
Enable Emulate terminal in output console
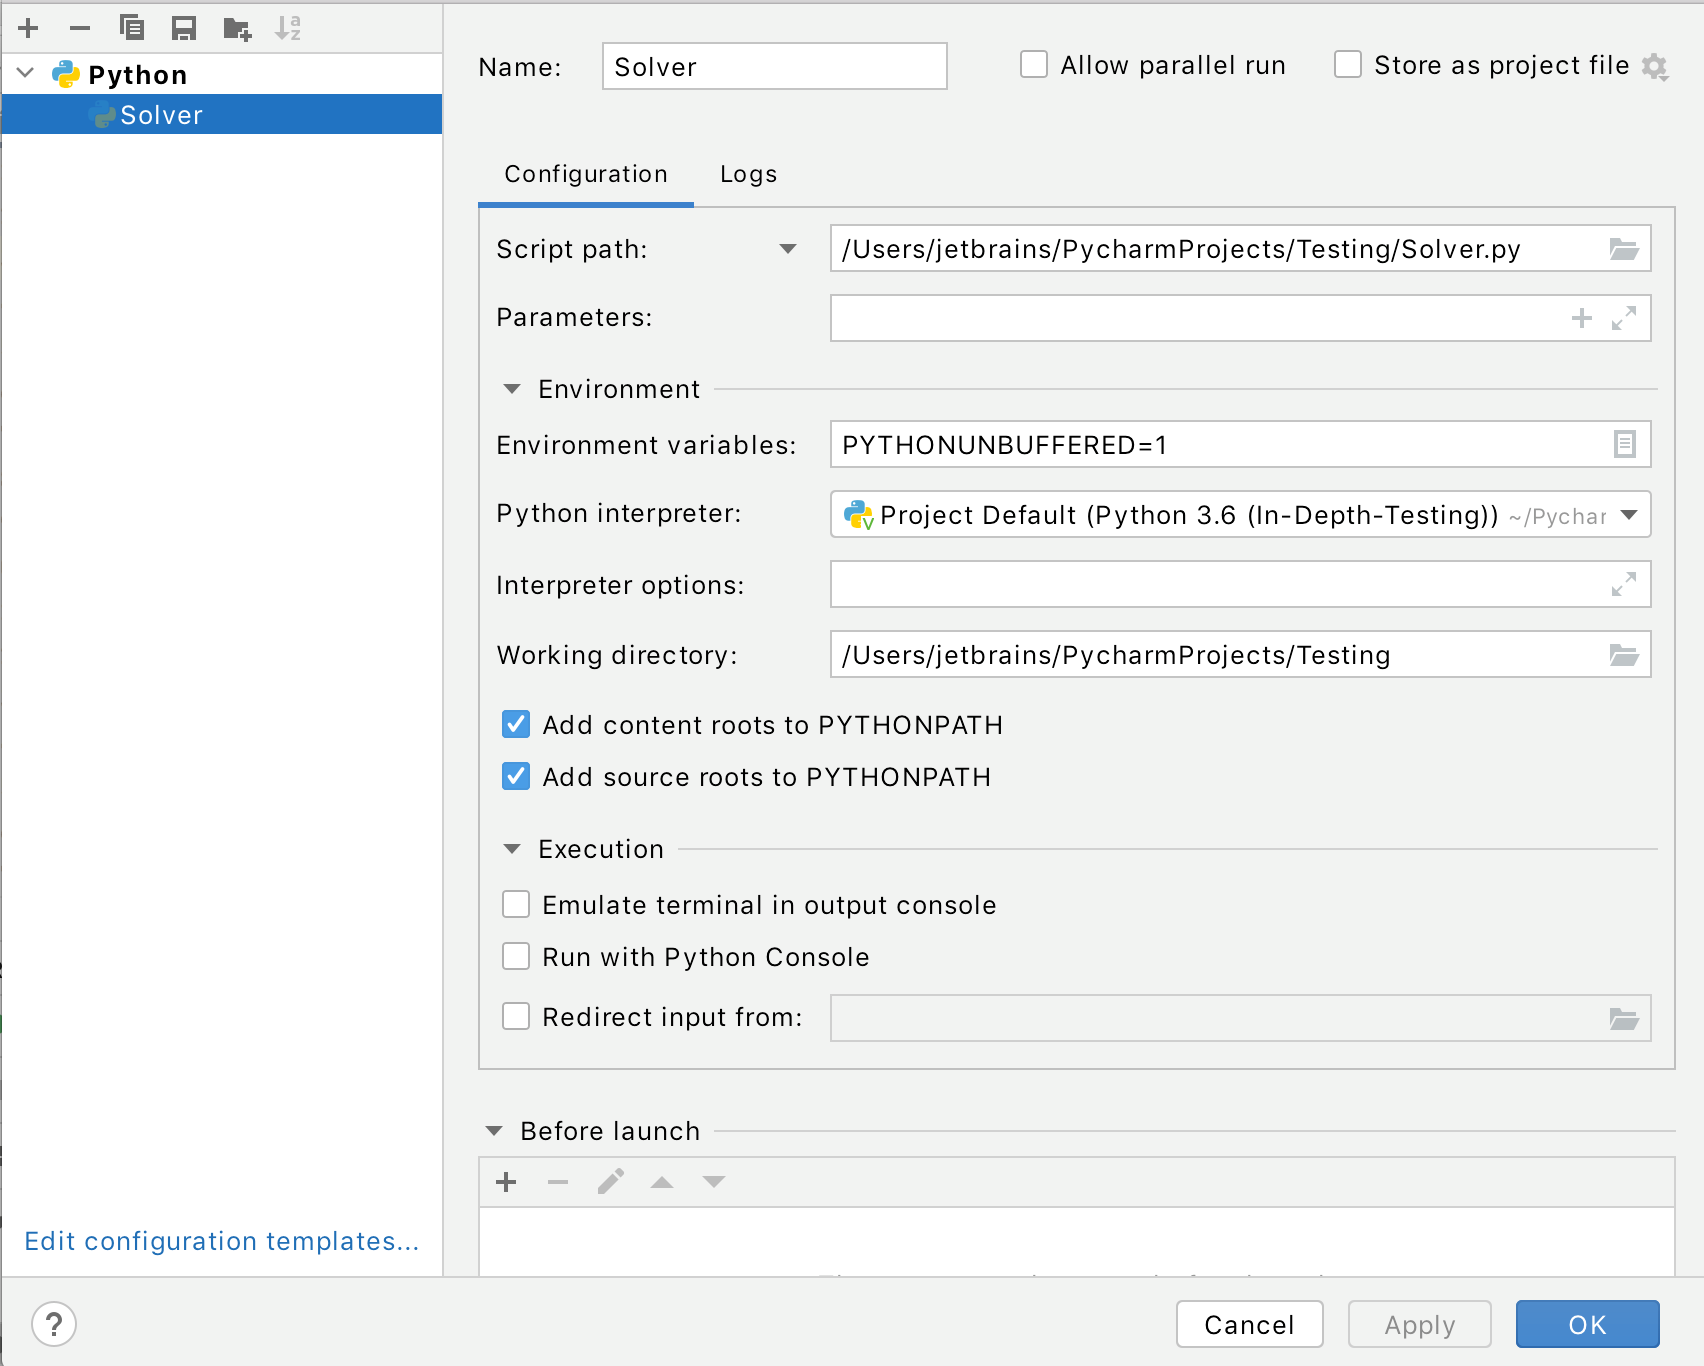tap(515, 904)
